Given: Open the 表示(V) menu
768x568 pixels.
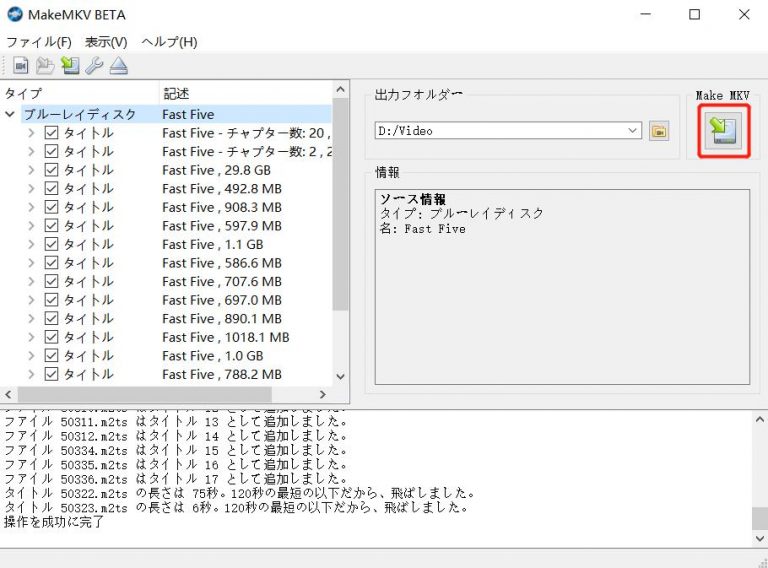Looking at the screenshot, I should 106,42.
